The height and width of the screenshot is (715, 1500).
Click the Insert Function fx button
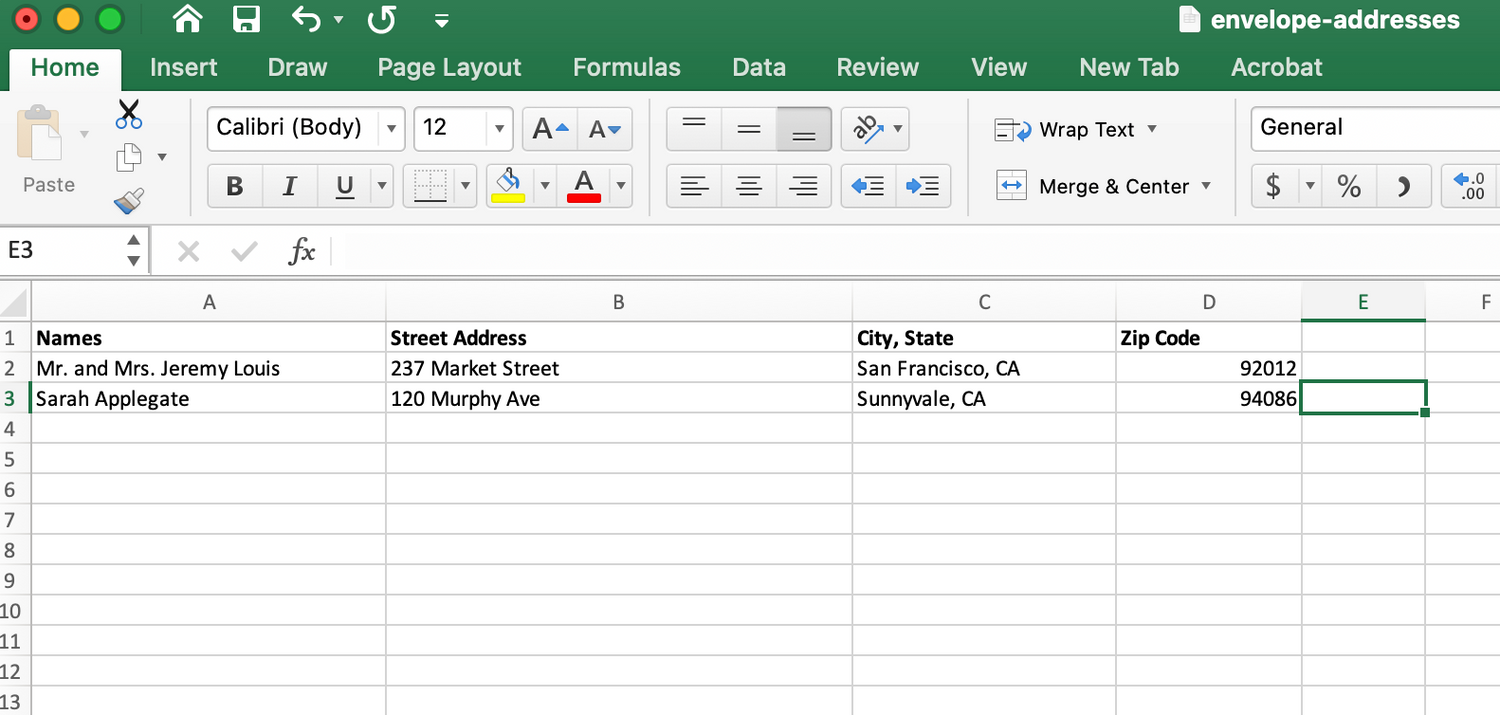pos(301,252)
